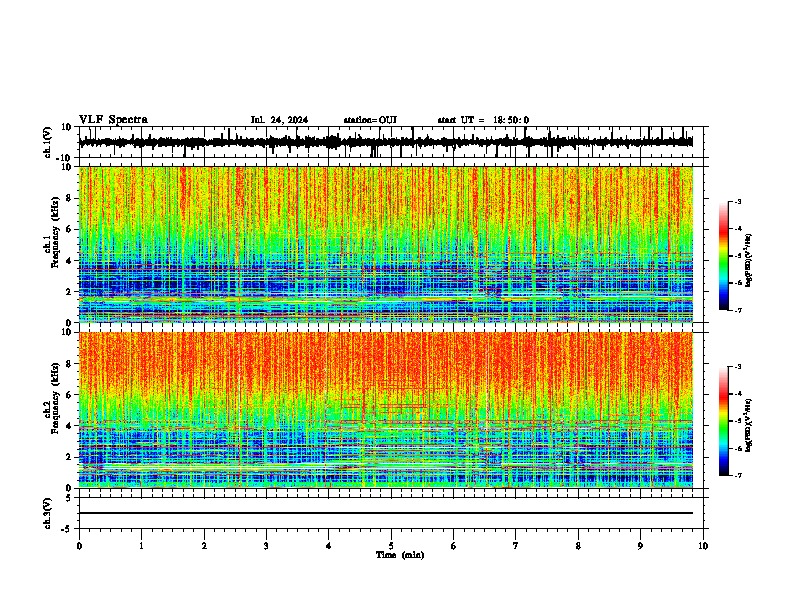Click the time axis tick label 4
792x612 pixels.
coord(329,546)
